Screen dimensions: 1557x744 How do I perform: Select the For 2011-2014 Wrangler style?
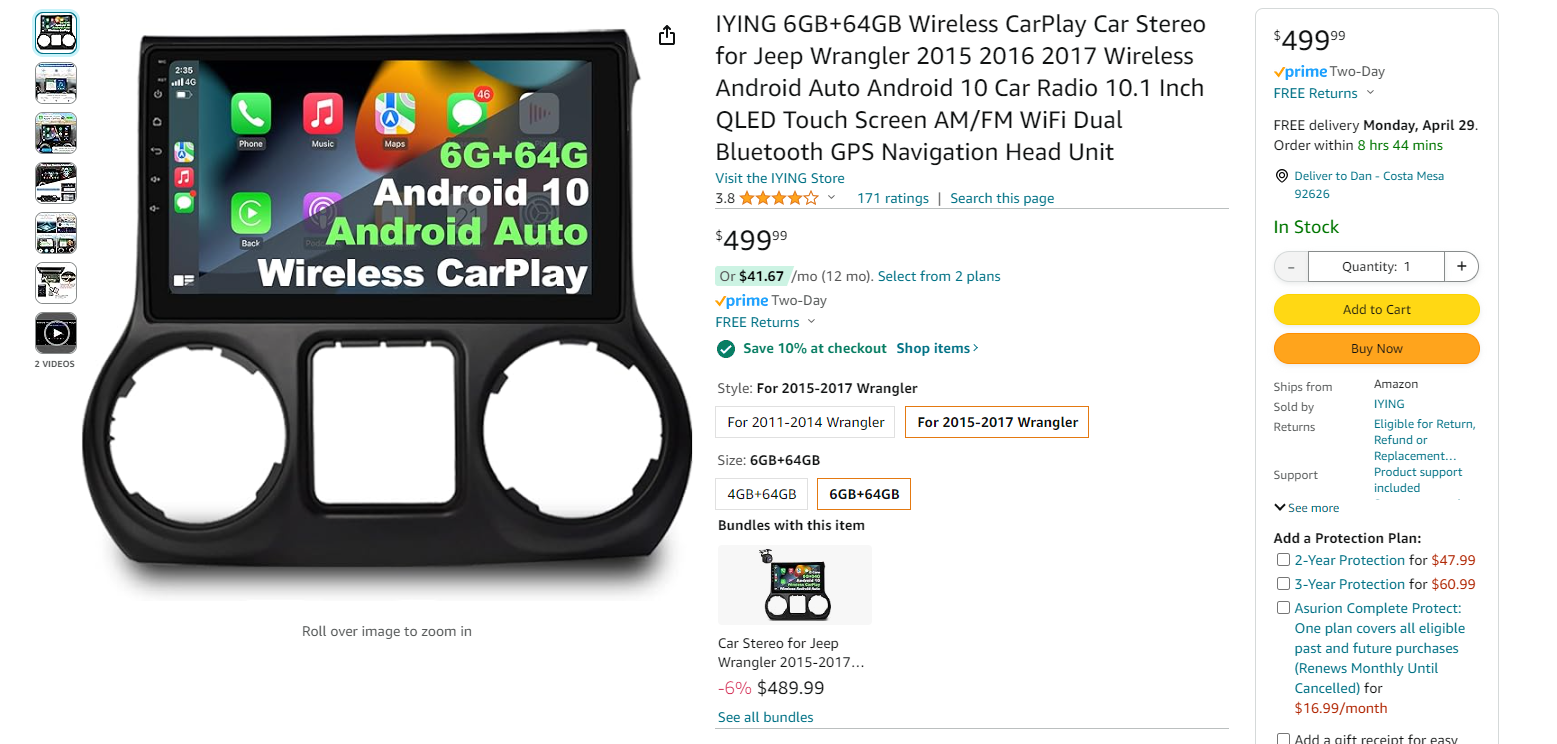(805, 422)
